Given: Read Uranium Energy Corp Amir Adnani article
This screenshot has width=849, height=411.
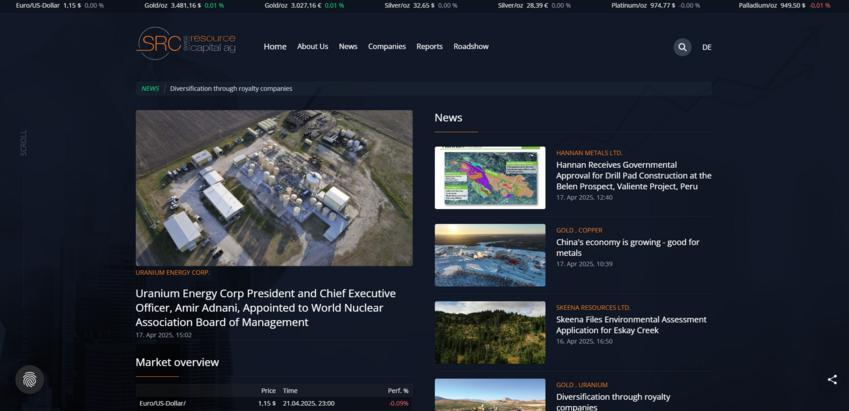Looking at the screenshot, I should 265,308.
